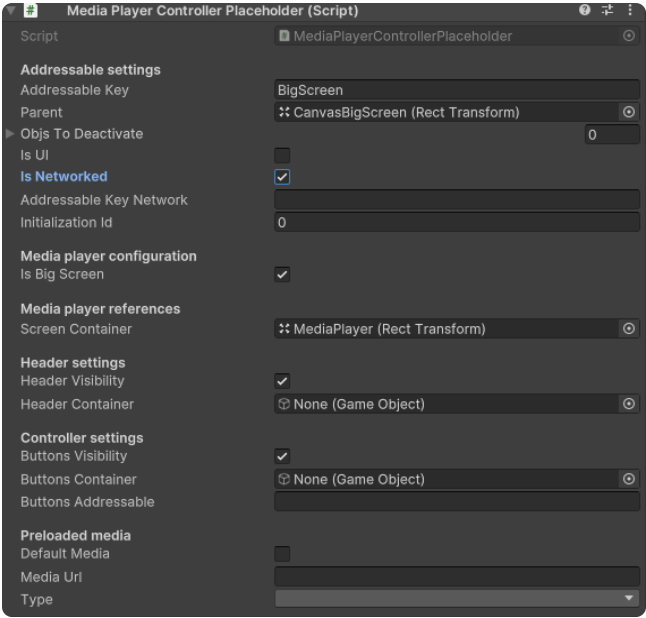The image size is (646, 618).
Task: Click the Addressable Key text field
Action: pyautogui.click(x=456, y=90)
